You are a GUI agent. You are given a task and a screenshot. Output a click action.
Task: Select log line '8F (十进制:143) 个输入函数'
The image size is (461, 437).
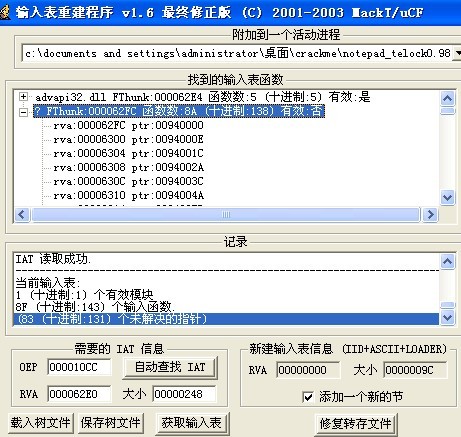pyautogui.click(x=95, y=306)
